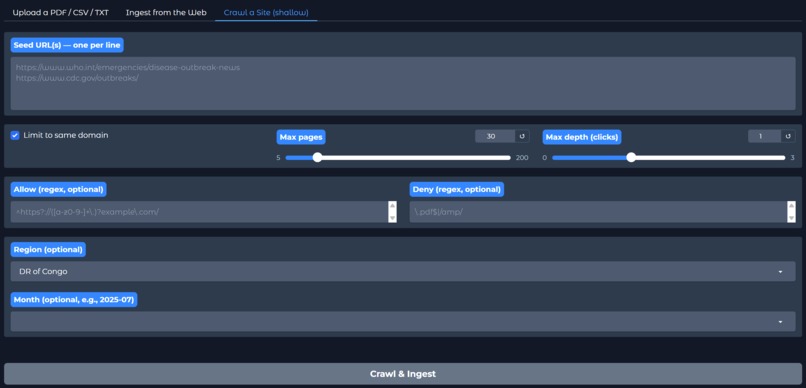Click the Region dropdown arrow
This screenshot has width=806, height=388.
(780, 272)
